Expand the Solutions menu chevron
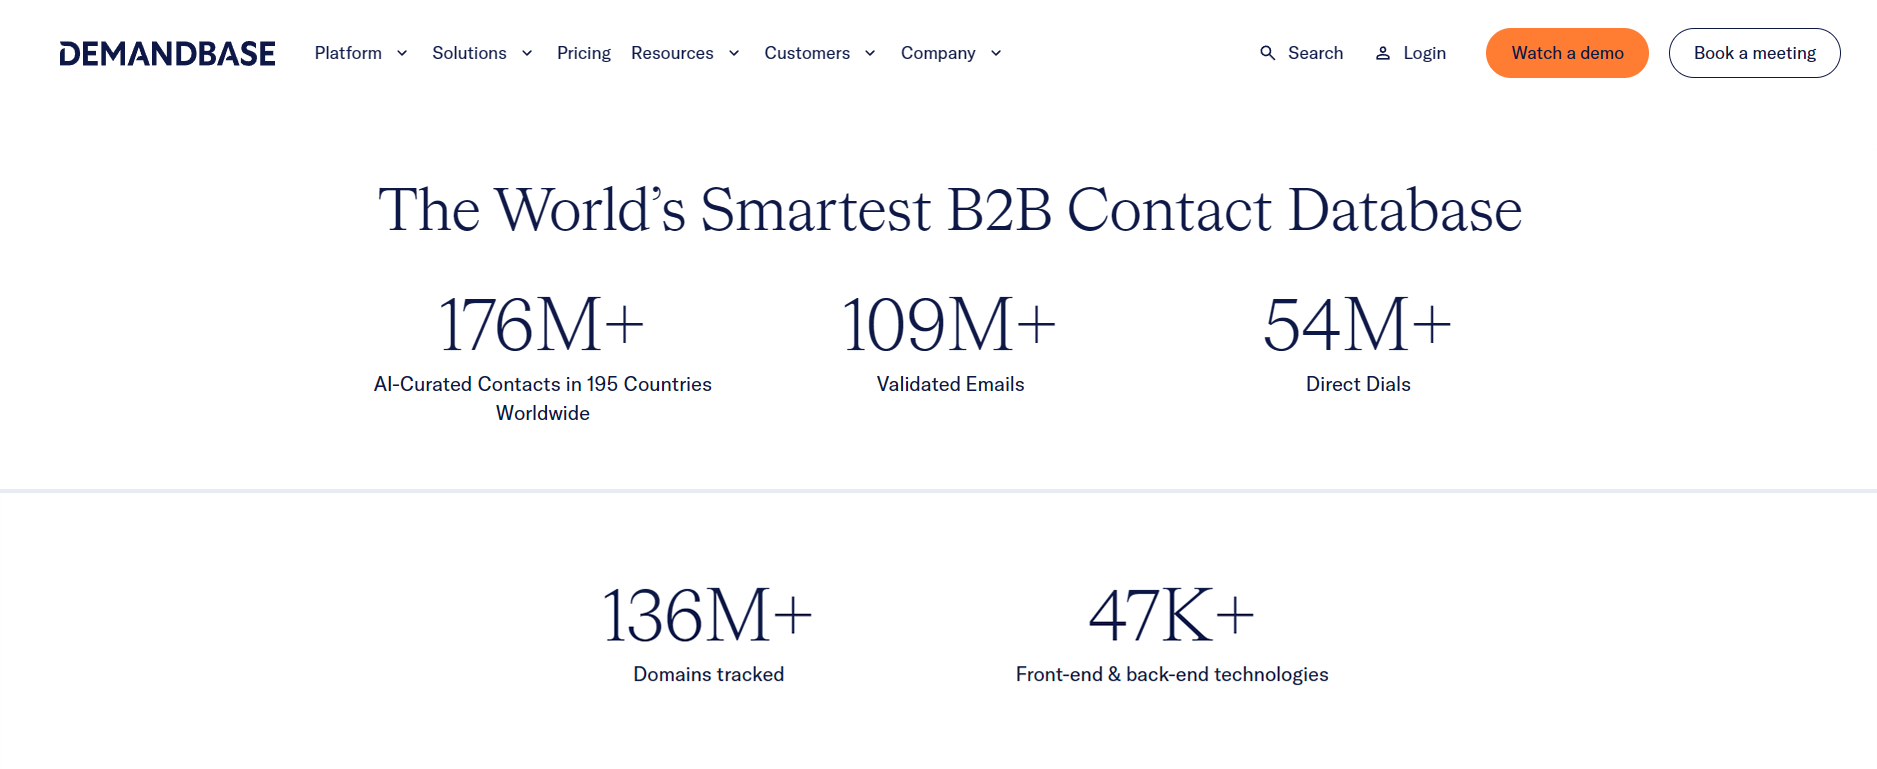This screenshot has height=769, width=1877. [x=527, y=53]
